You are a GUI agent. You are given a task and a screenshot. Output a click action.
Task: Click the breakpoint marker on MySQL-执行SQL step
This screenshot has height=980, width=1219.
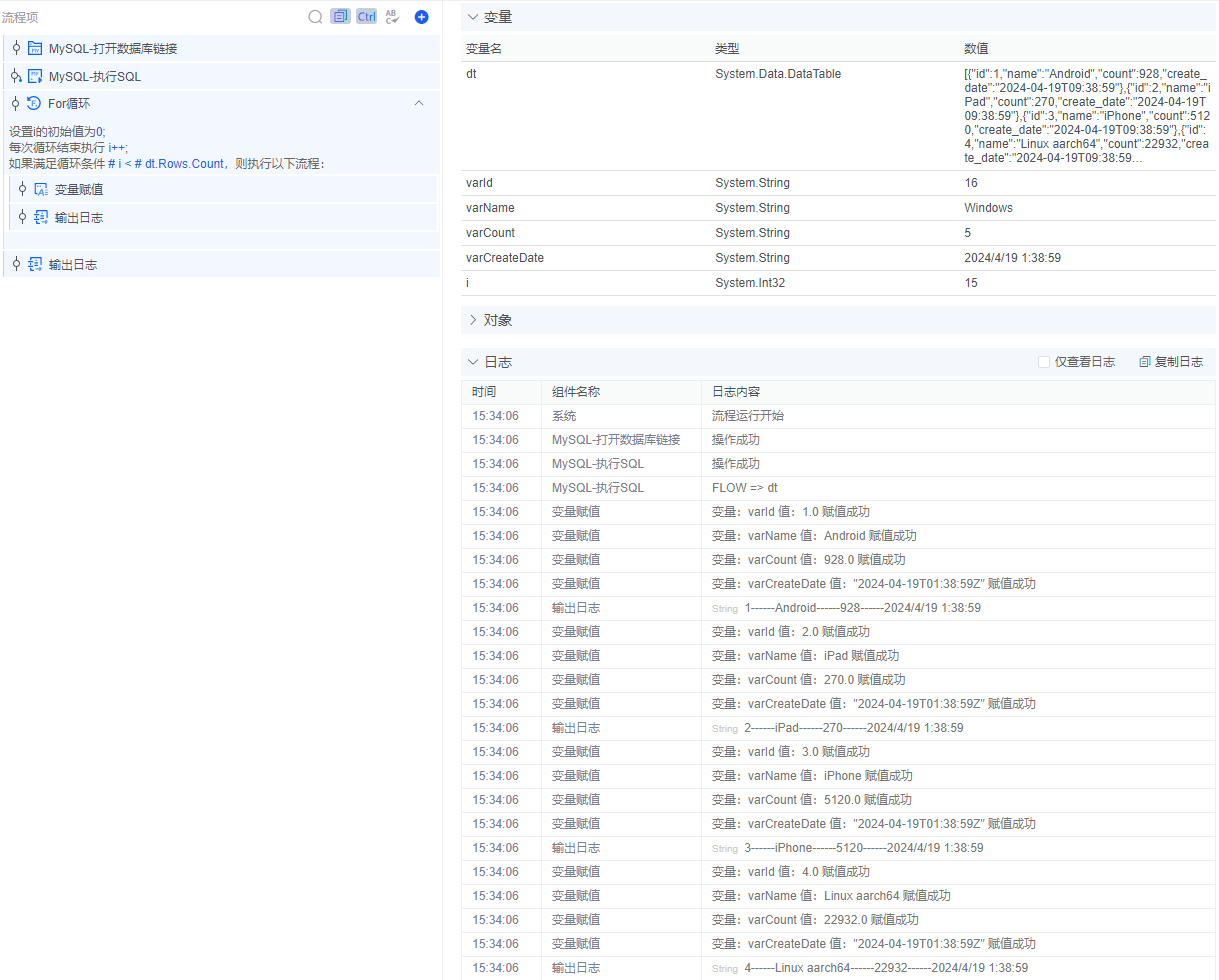(x=16, y=76)
